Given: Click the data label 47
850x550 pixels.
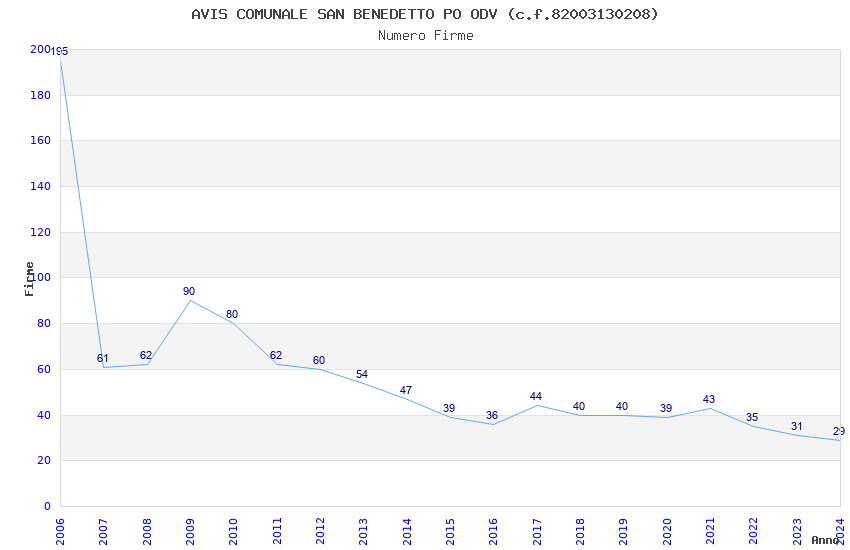Looking at the screenshot, I should (x=406, y=390).
